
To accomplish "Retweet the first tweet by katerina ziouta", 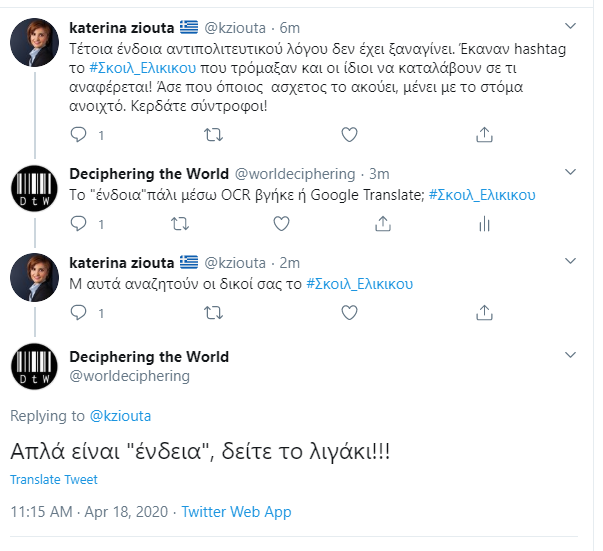I will [x=214, y=134].
